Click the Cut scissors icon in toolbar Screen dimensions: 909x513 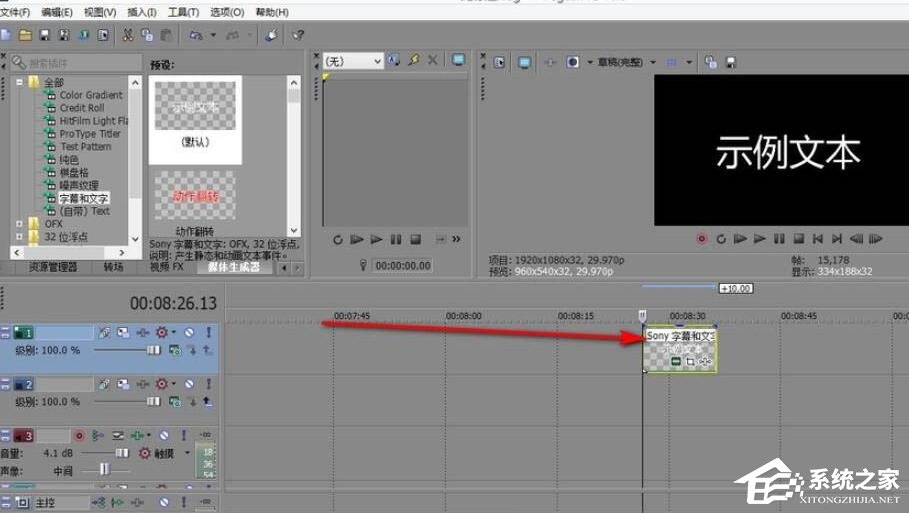point(128,35)
